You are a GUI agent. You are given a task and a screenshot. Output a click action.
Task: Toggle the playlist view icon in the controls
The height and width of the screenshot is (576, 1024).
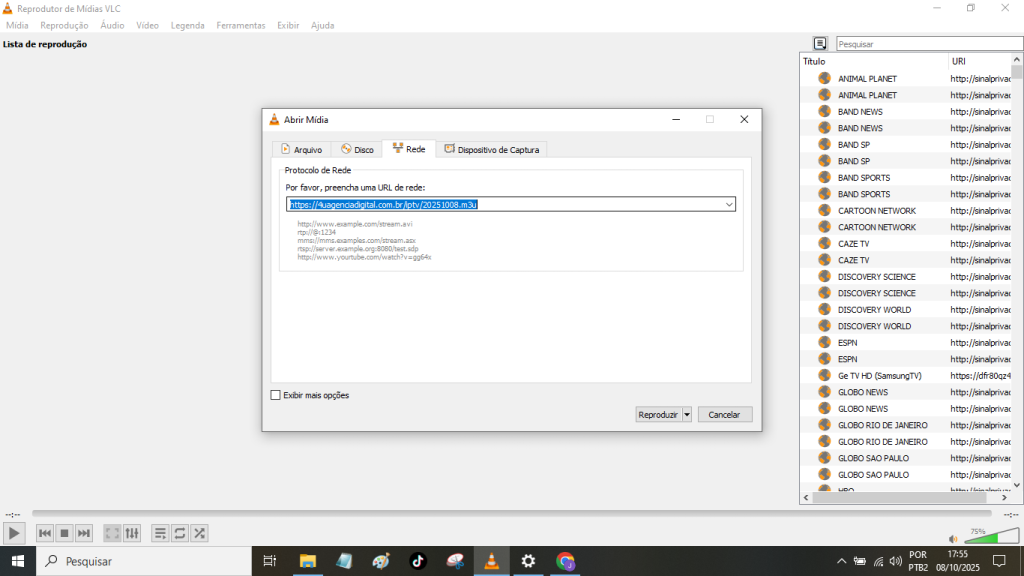click(x=160, y=533)
